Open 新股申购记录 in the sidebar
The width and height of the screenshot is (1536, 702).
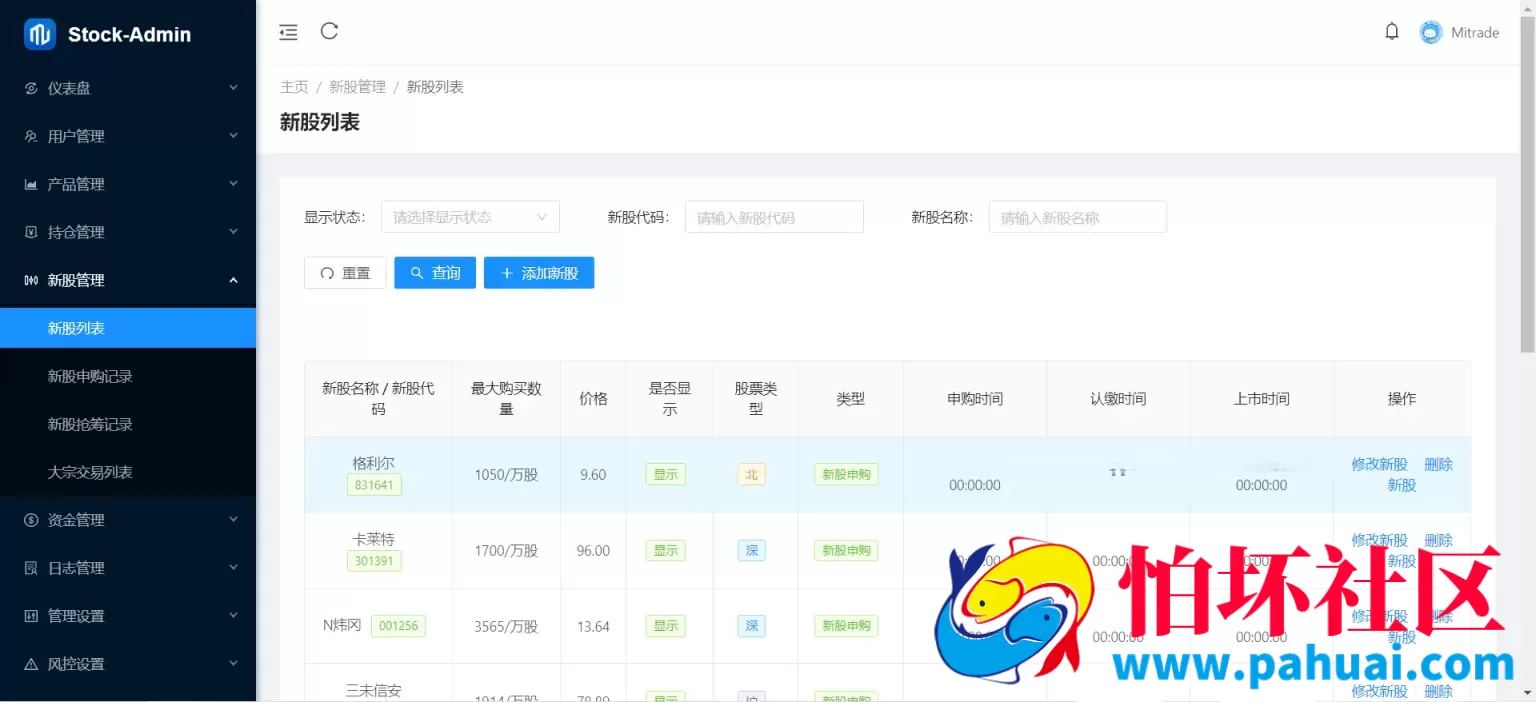point(128,376)
